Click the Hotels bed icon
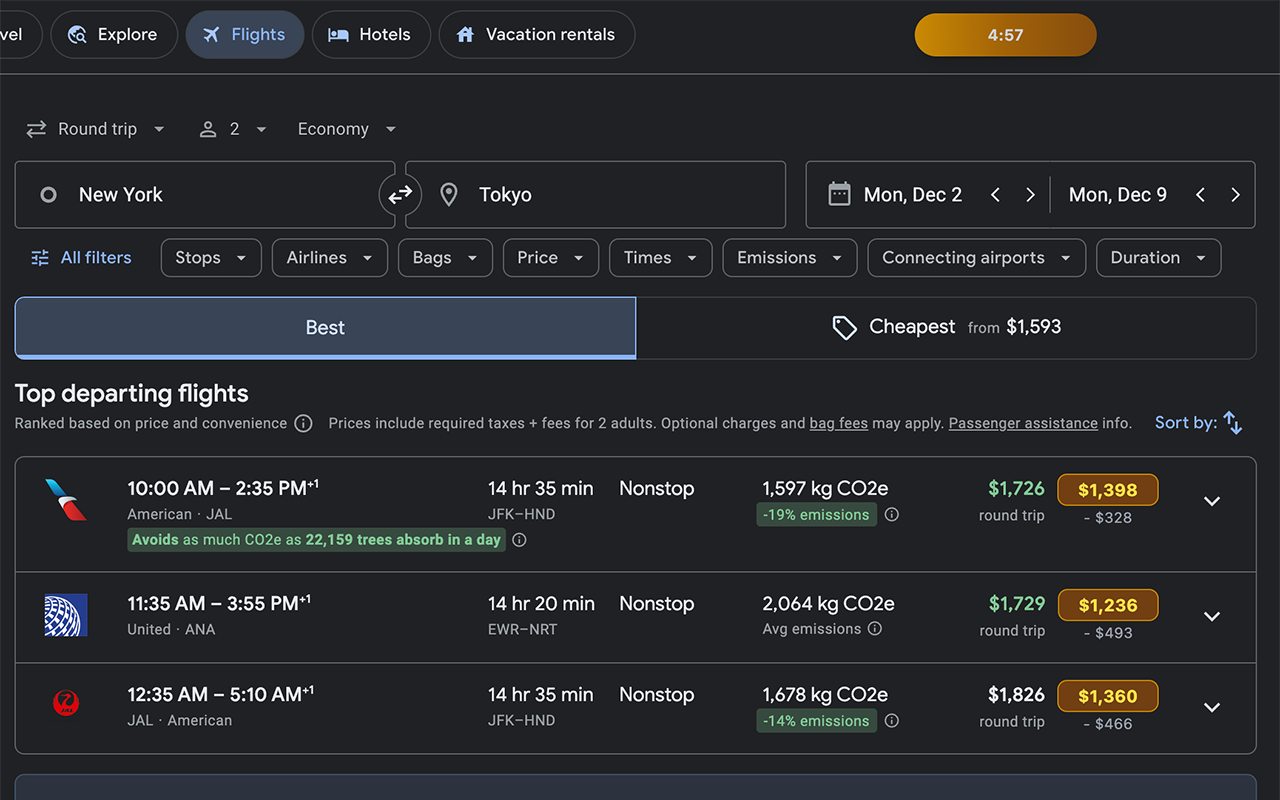The height and width of the screenshot is (800, 1280). (x=339, y=33)
